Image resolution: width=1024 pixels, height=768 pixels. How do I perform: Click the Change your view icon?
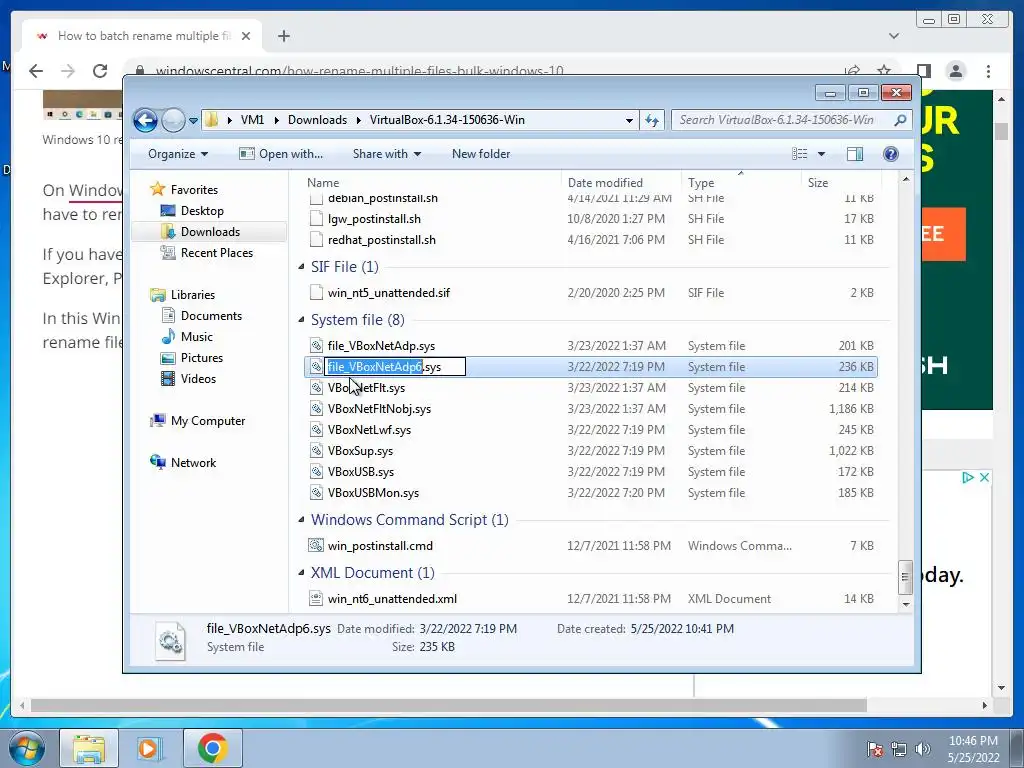(799, 154)
